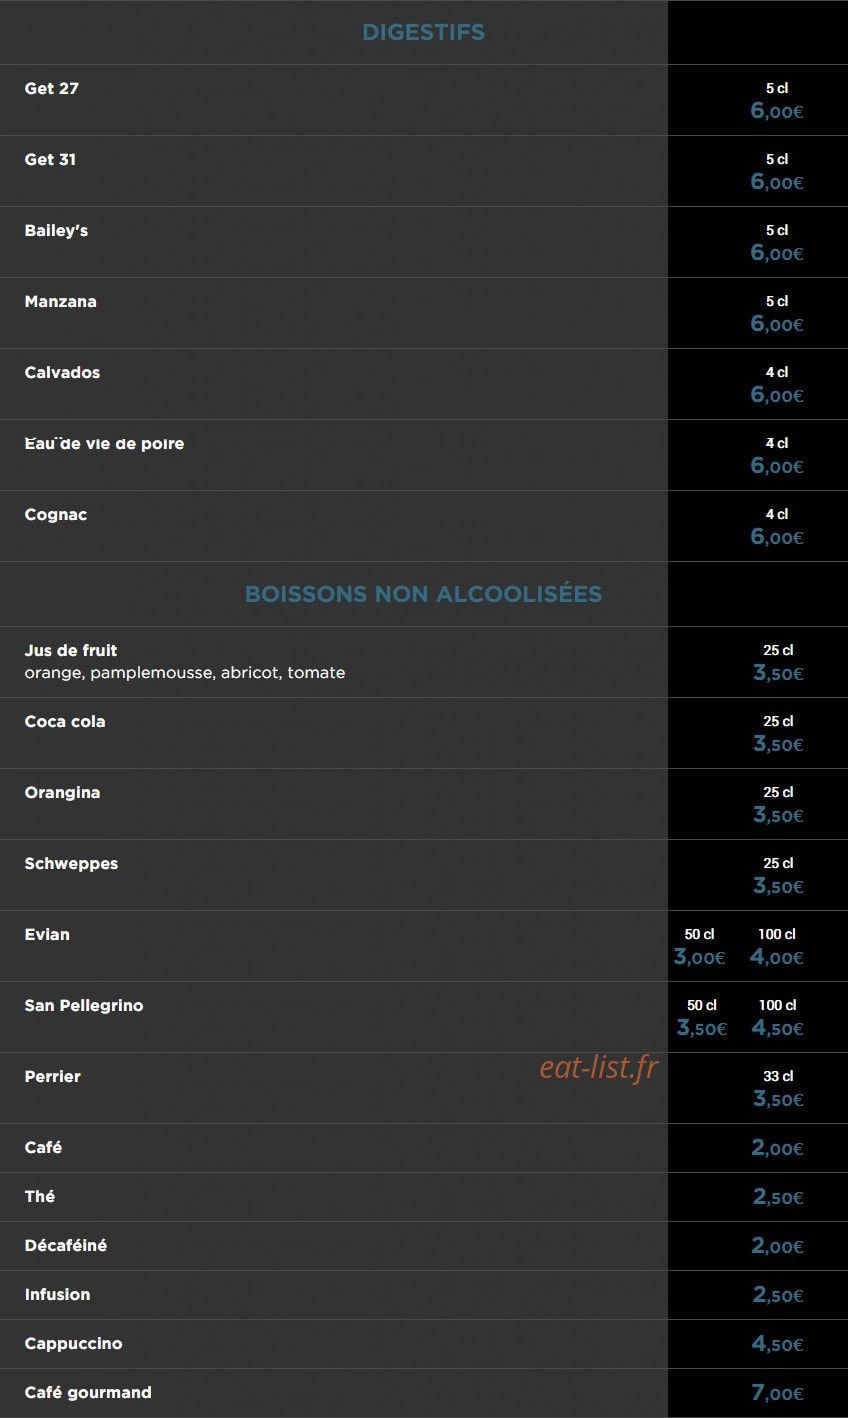Click the Manzana 6,00€ price

[x=777, y=324]
